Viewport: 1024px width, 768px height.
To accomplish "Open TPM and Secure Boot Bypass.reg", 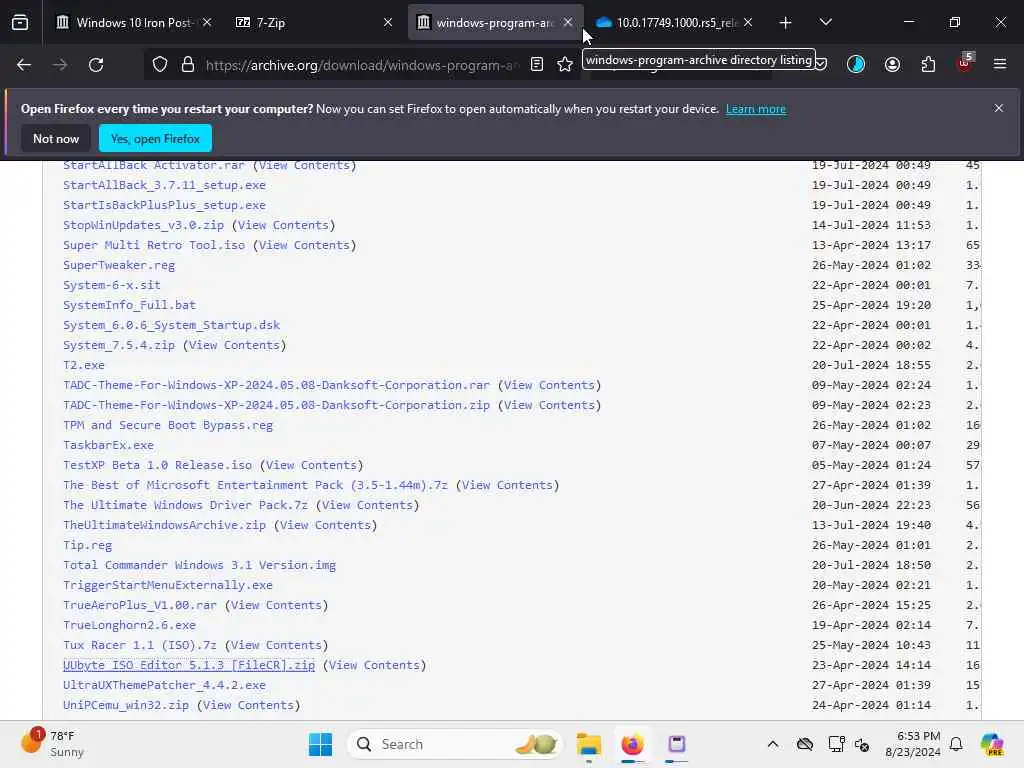I will click(x=168, y=425).
